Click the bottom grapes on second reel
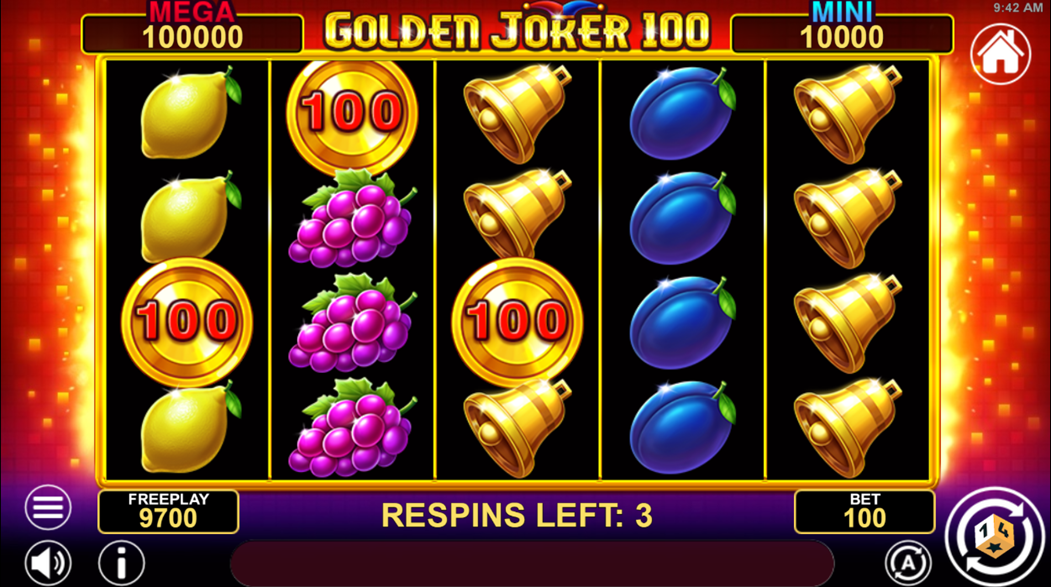 pos(352,426)
